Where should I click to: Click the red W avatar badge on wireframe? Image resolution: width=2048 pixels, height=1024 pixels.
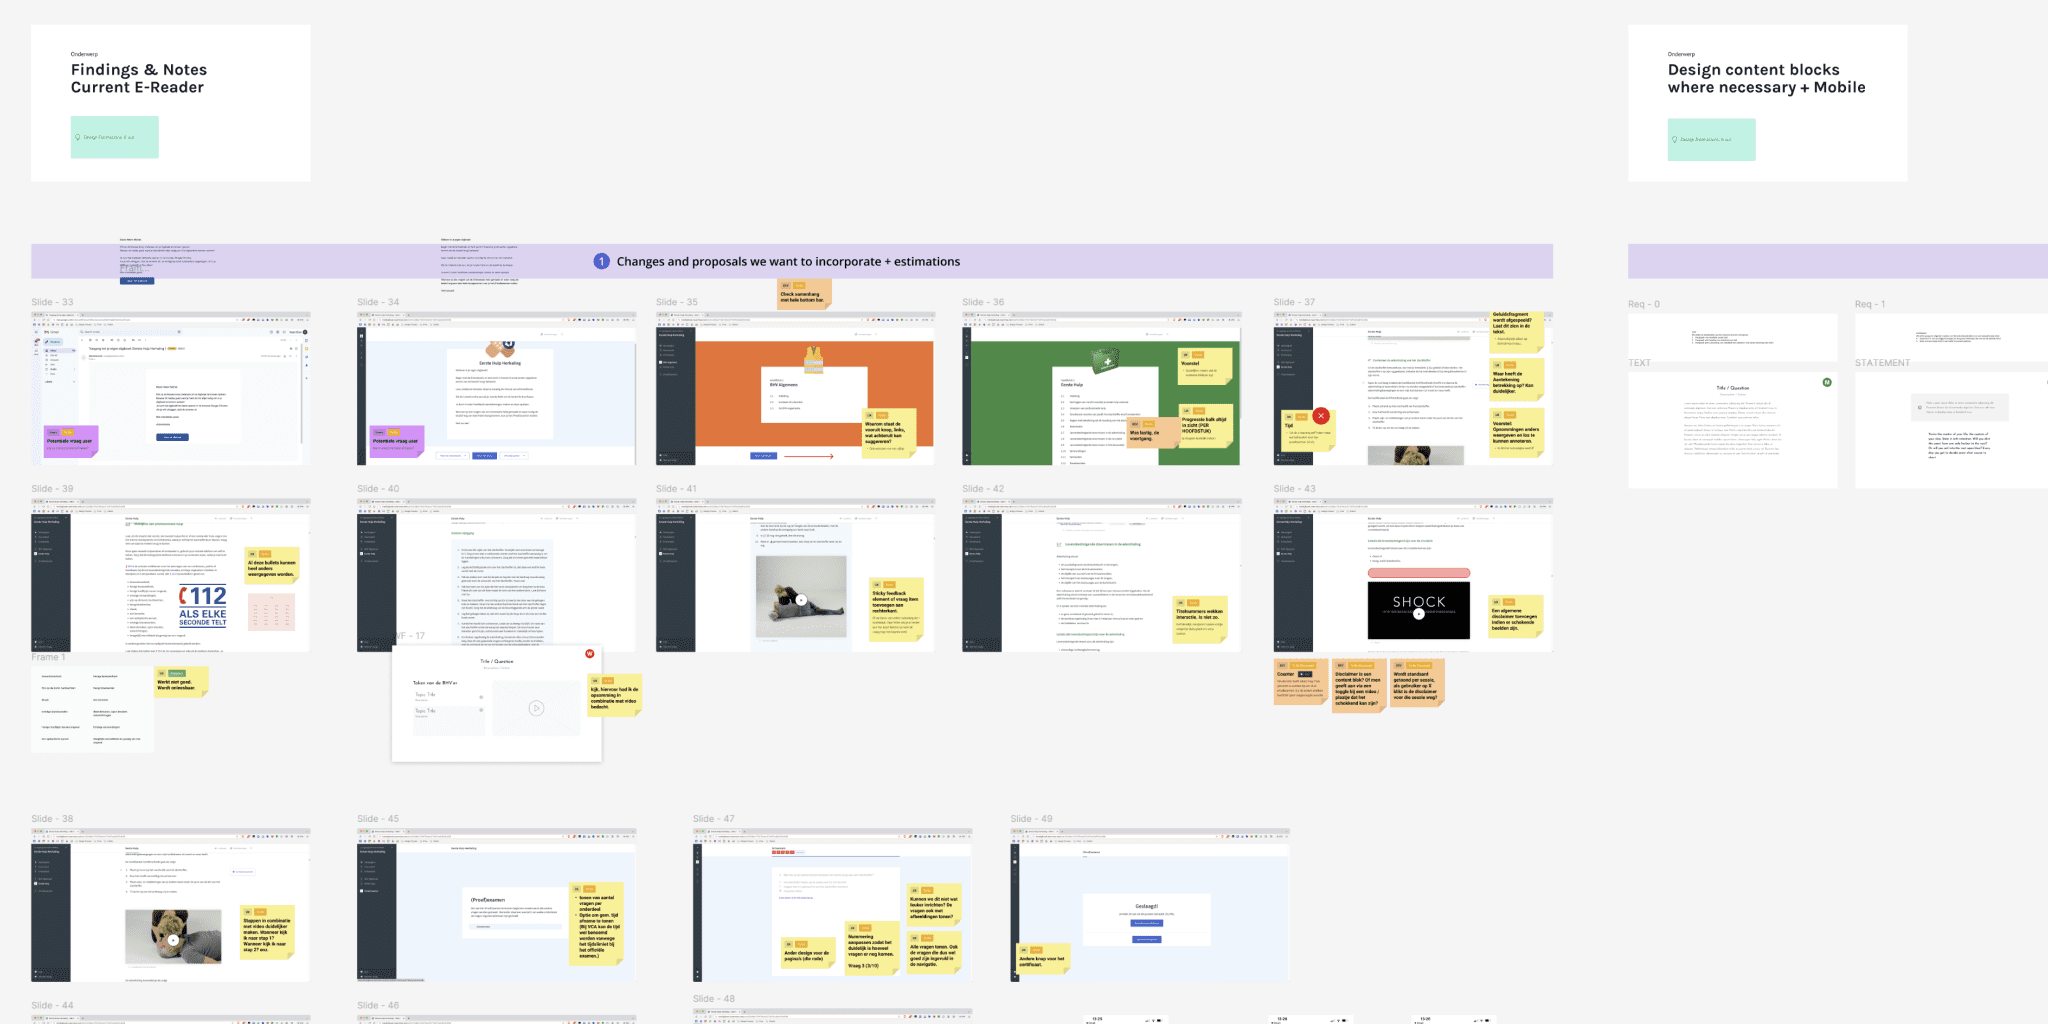(589, 654)
